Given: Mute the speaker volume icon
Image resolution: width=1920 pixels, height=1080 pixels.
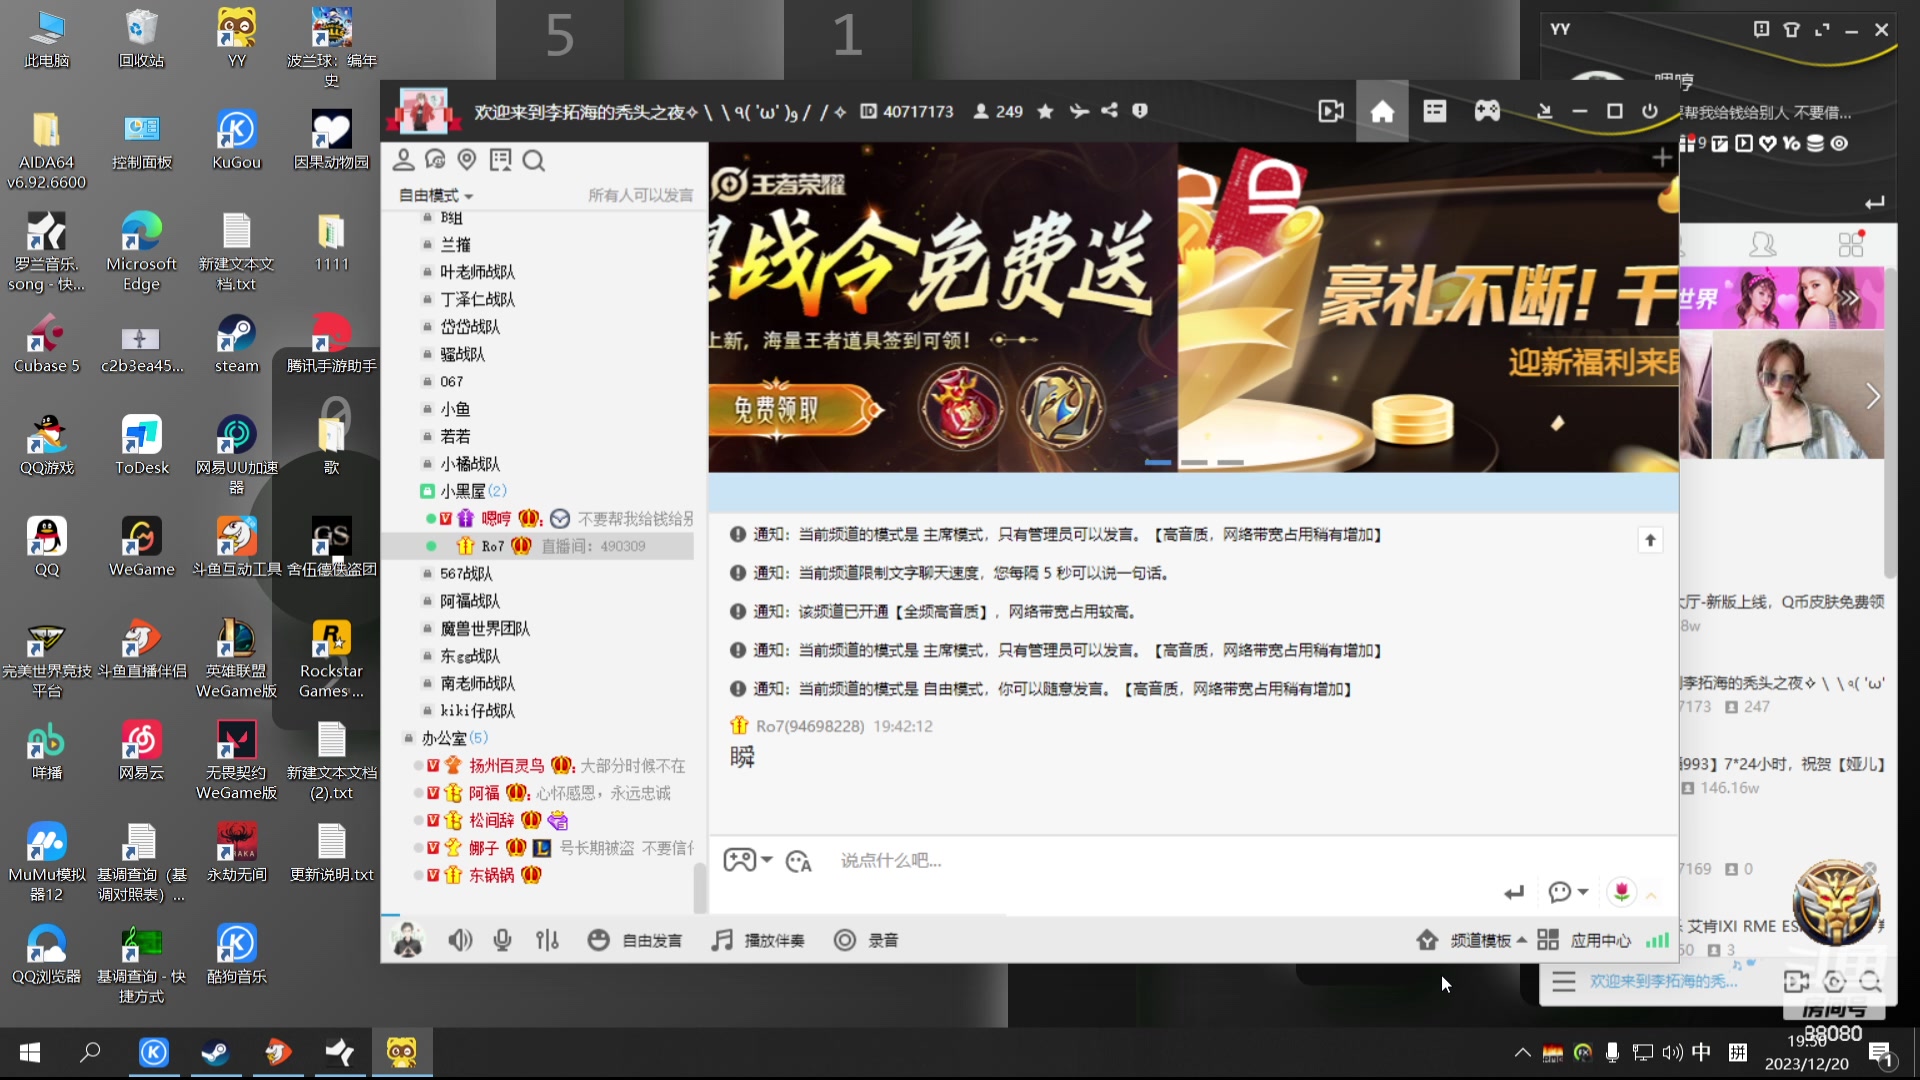Looking at the screenshot, I should (459, 940).
